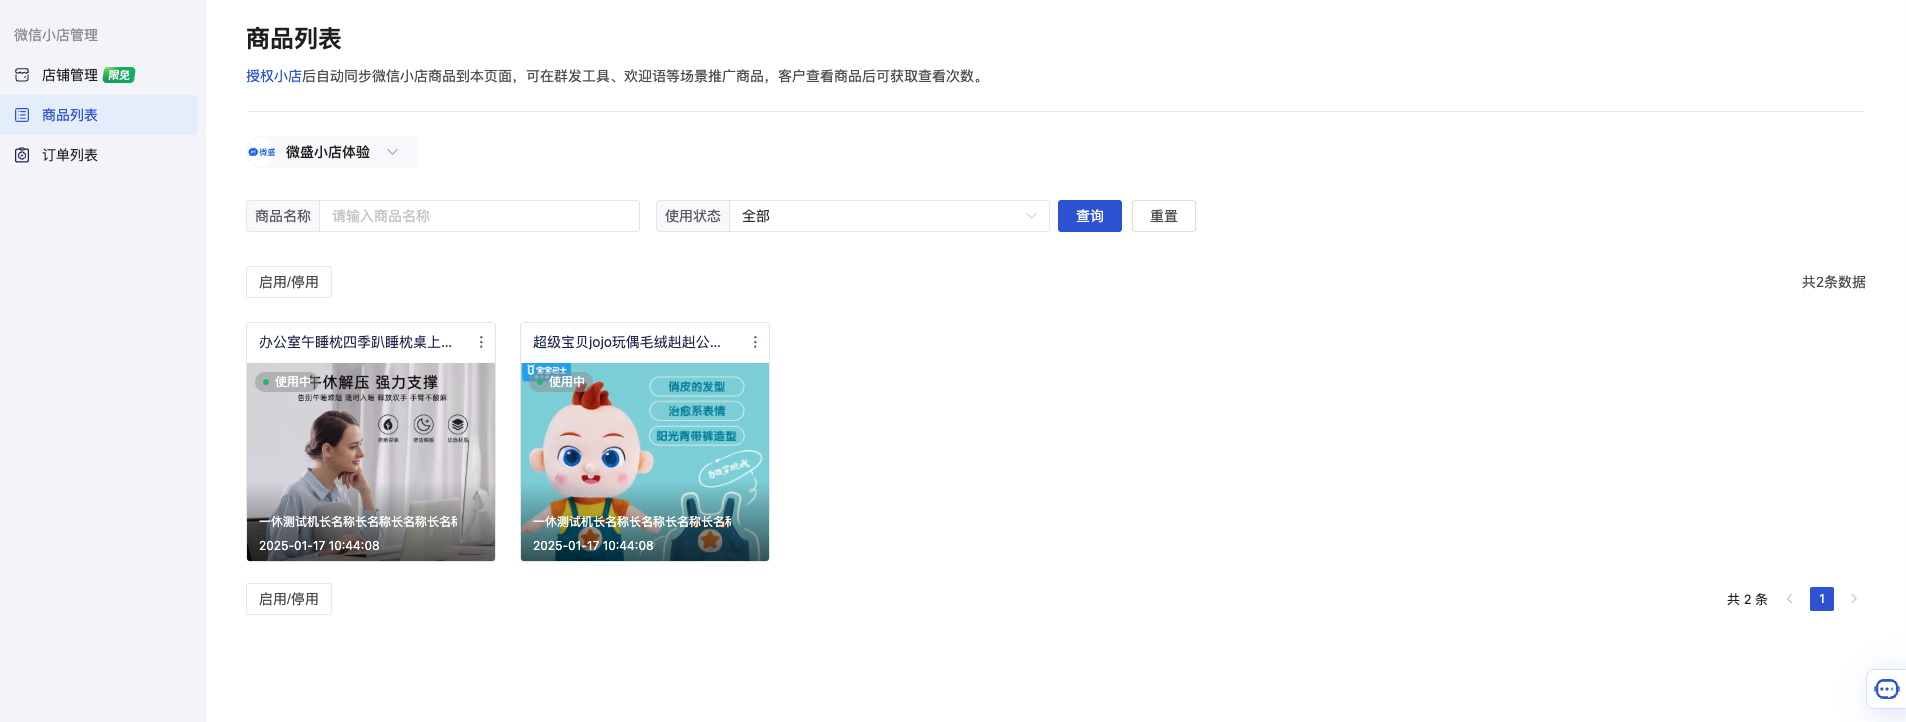Image resolution: width=1906 pixels, height=722 pixels.
Task: Go to previous page arrow in pagination
Action: click(1790, 599)
